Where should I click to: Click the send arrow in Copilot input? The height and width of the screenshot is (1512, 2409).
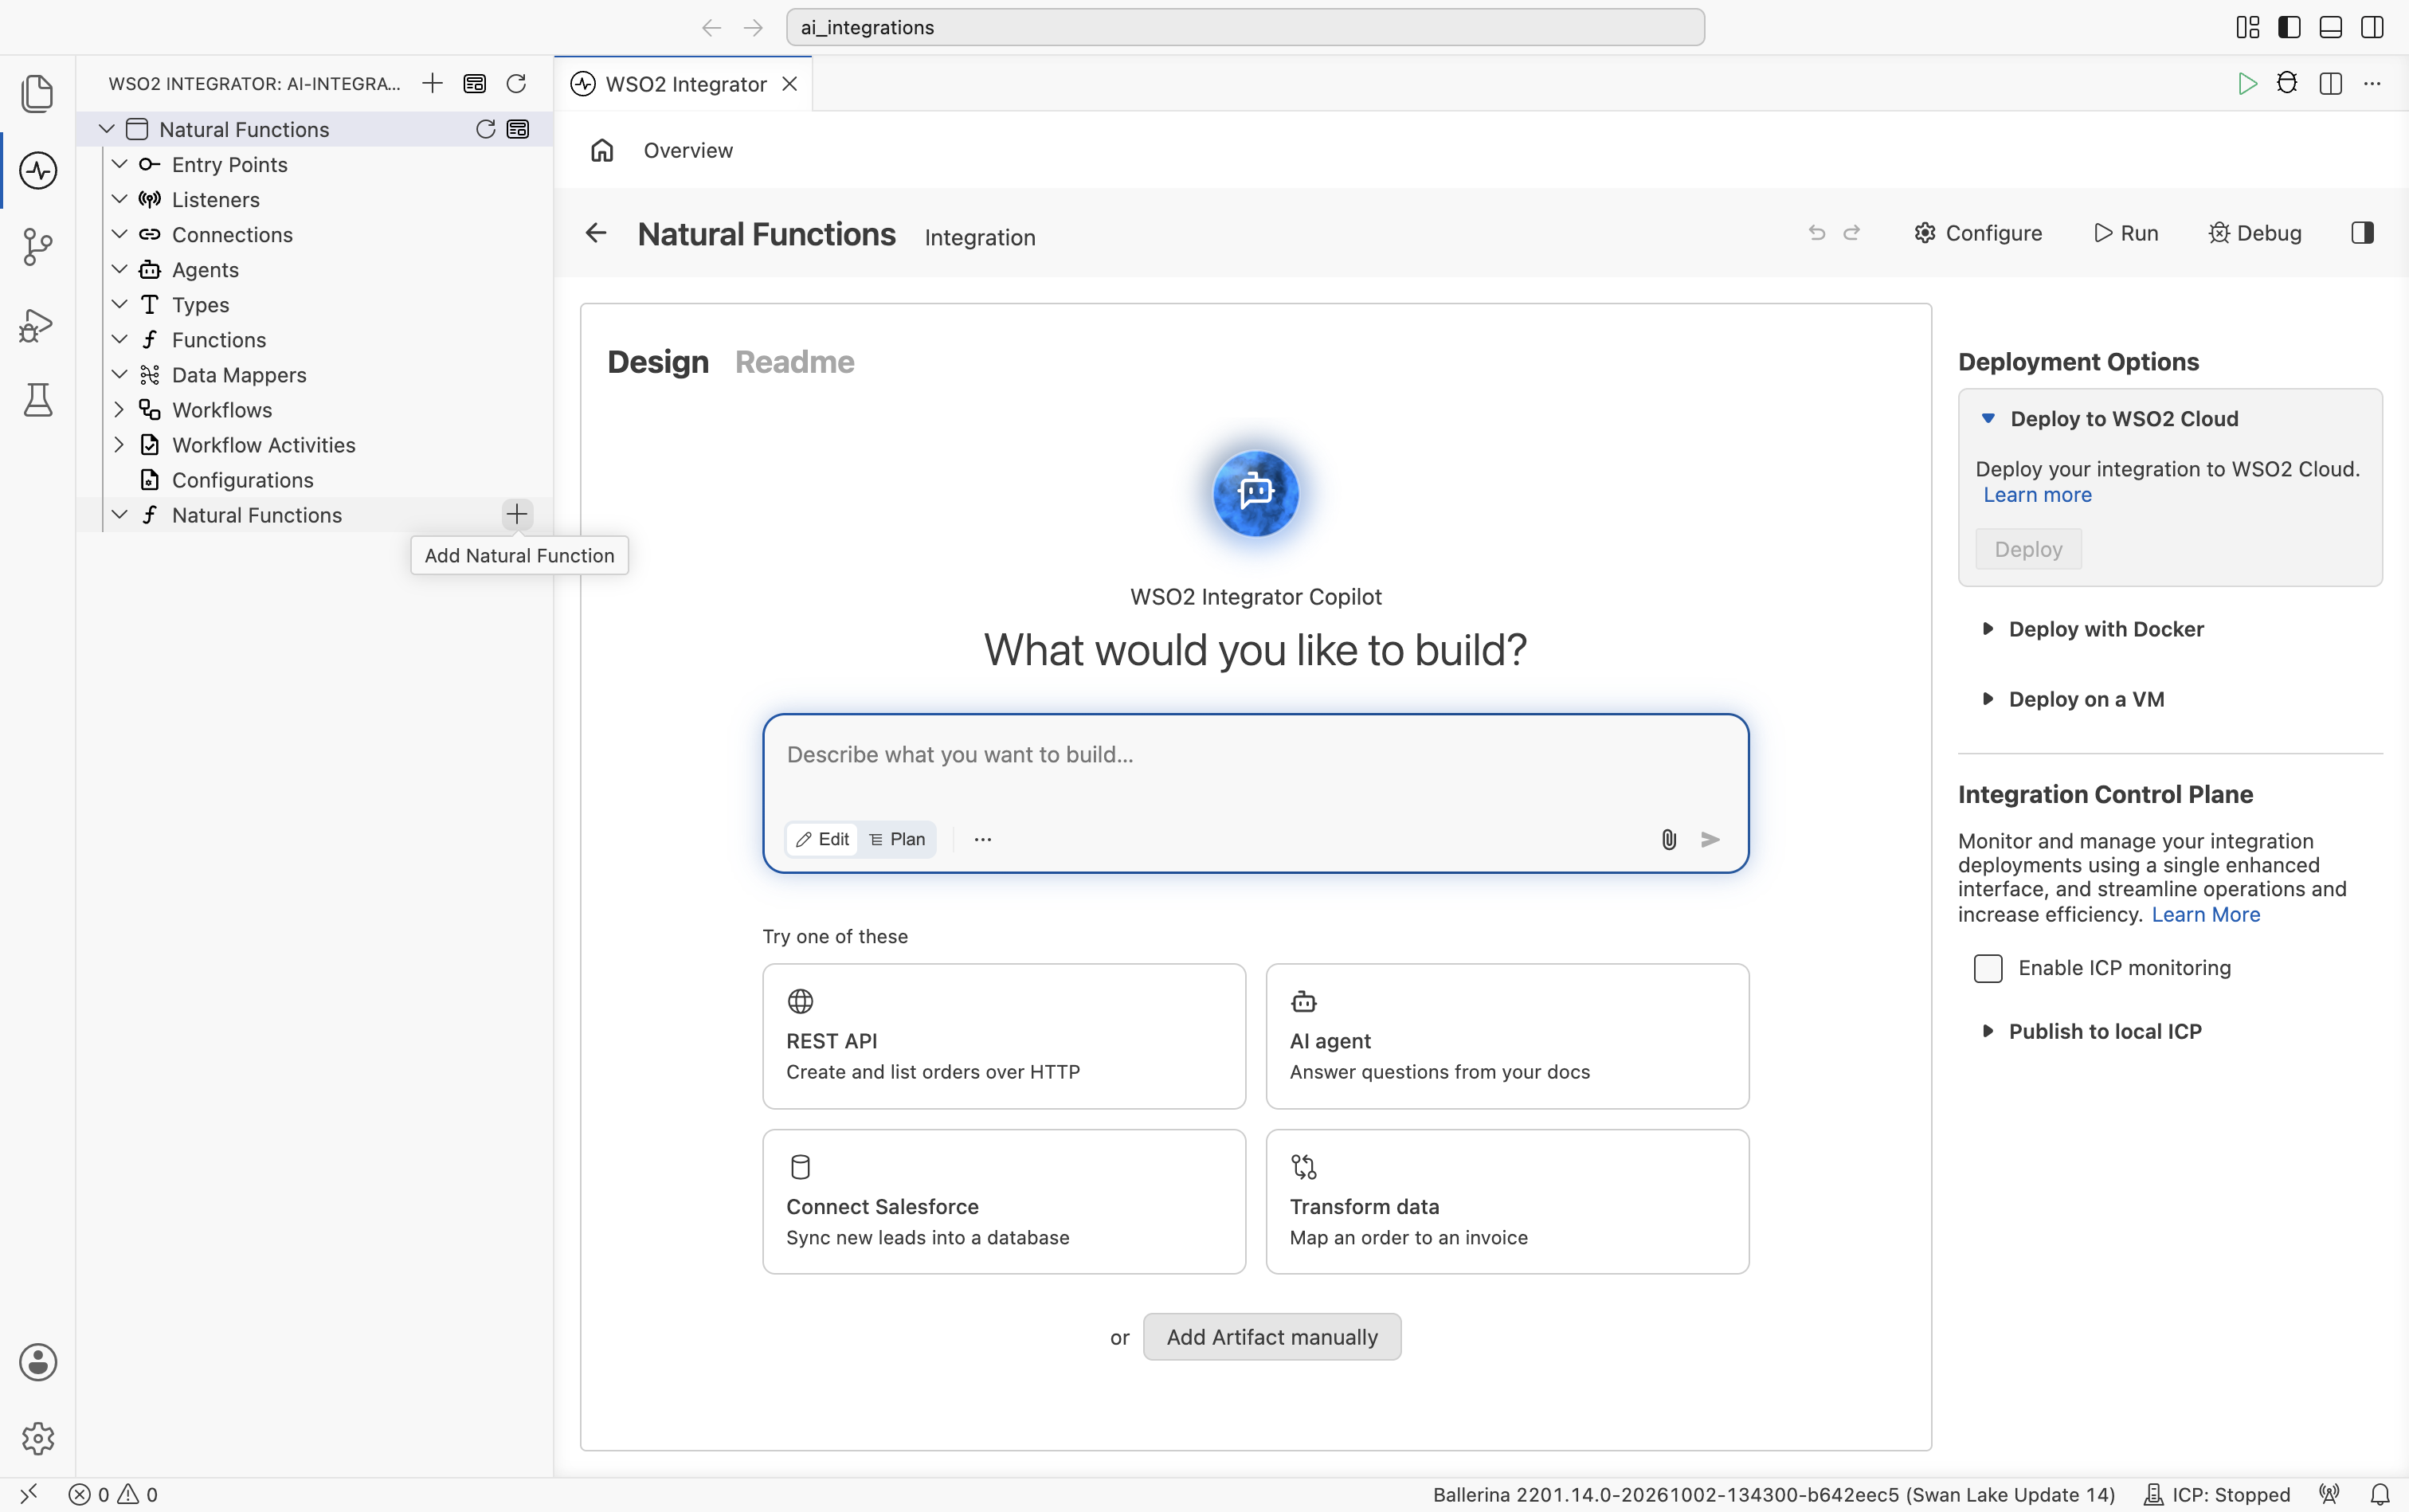1711,839
